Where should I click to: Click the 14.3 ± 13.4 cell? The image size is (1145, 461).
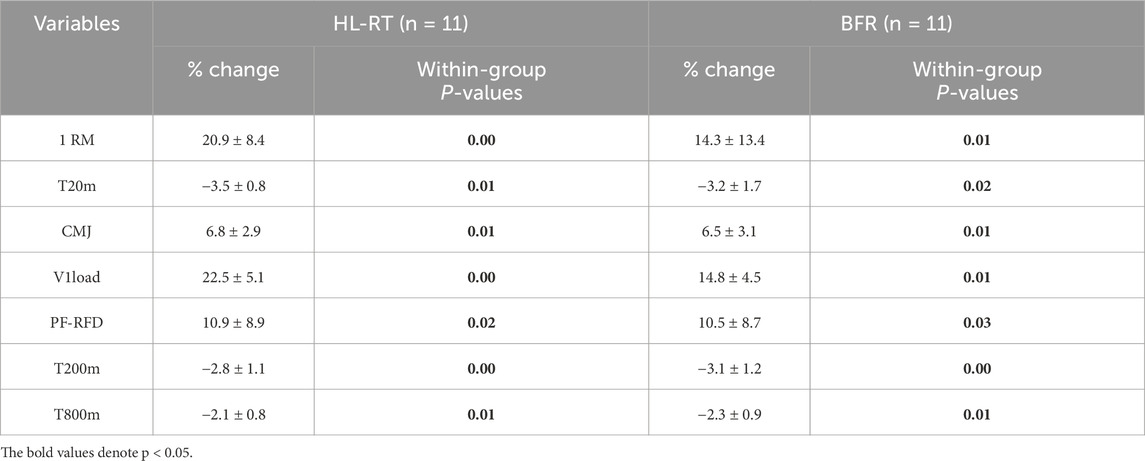pyautogui.click(x=729, y=138)
